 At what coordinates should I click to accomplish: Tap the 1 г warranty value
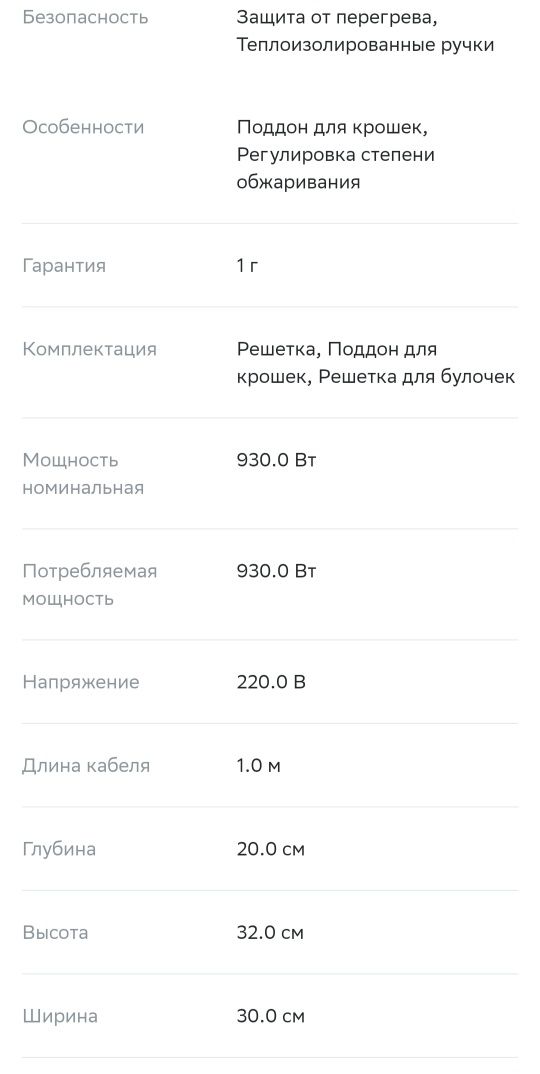[247, 266]
